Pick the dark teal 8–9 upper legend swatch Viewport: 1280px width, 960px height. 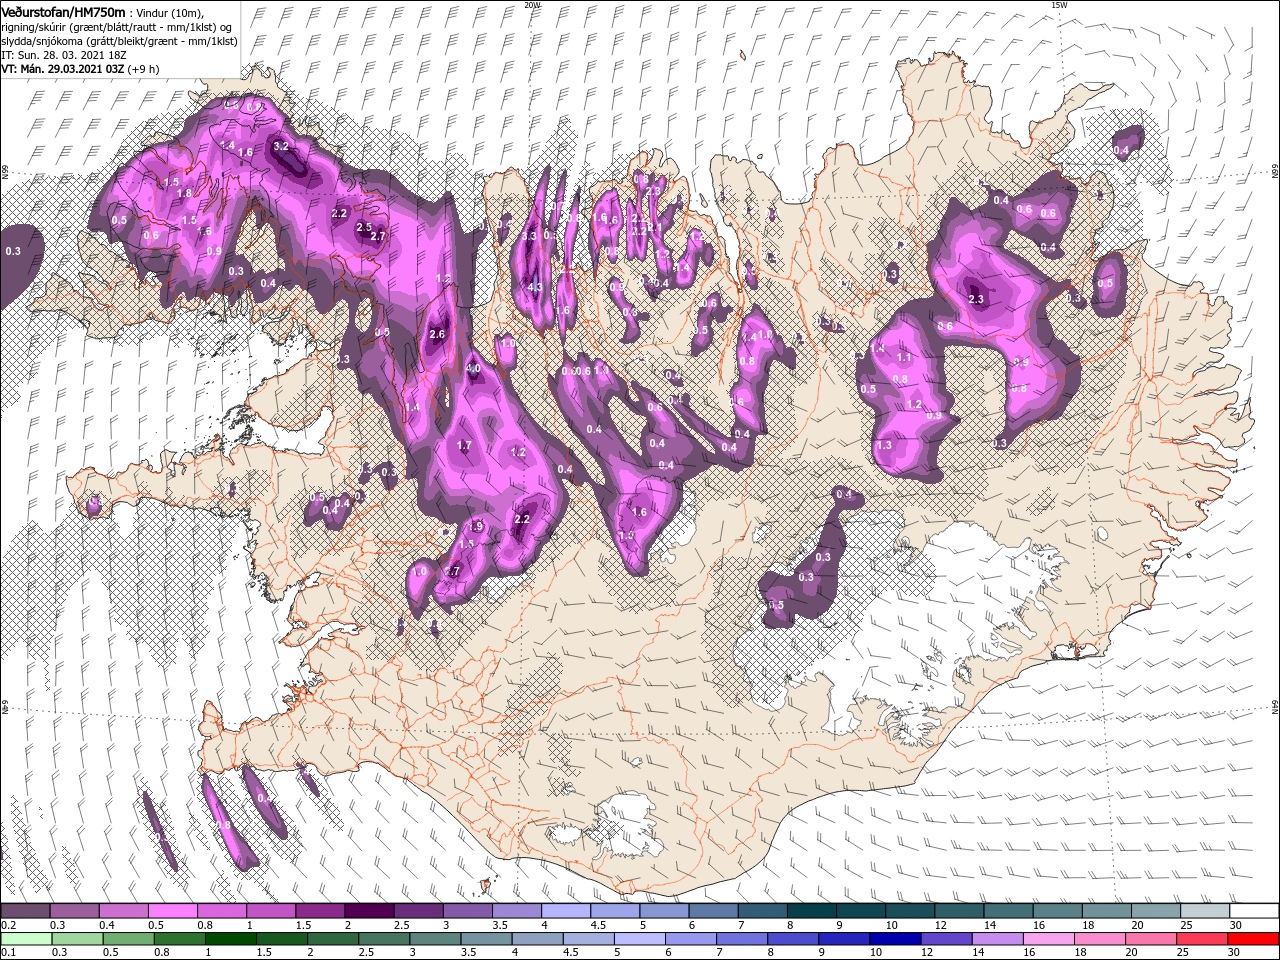click(811, 911)
